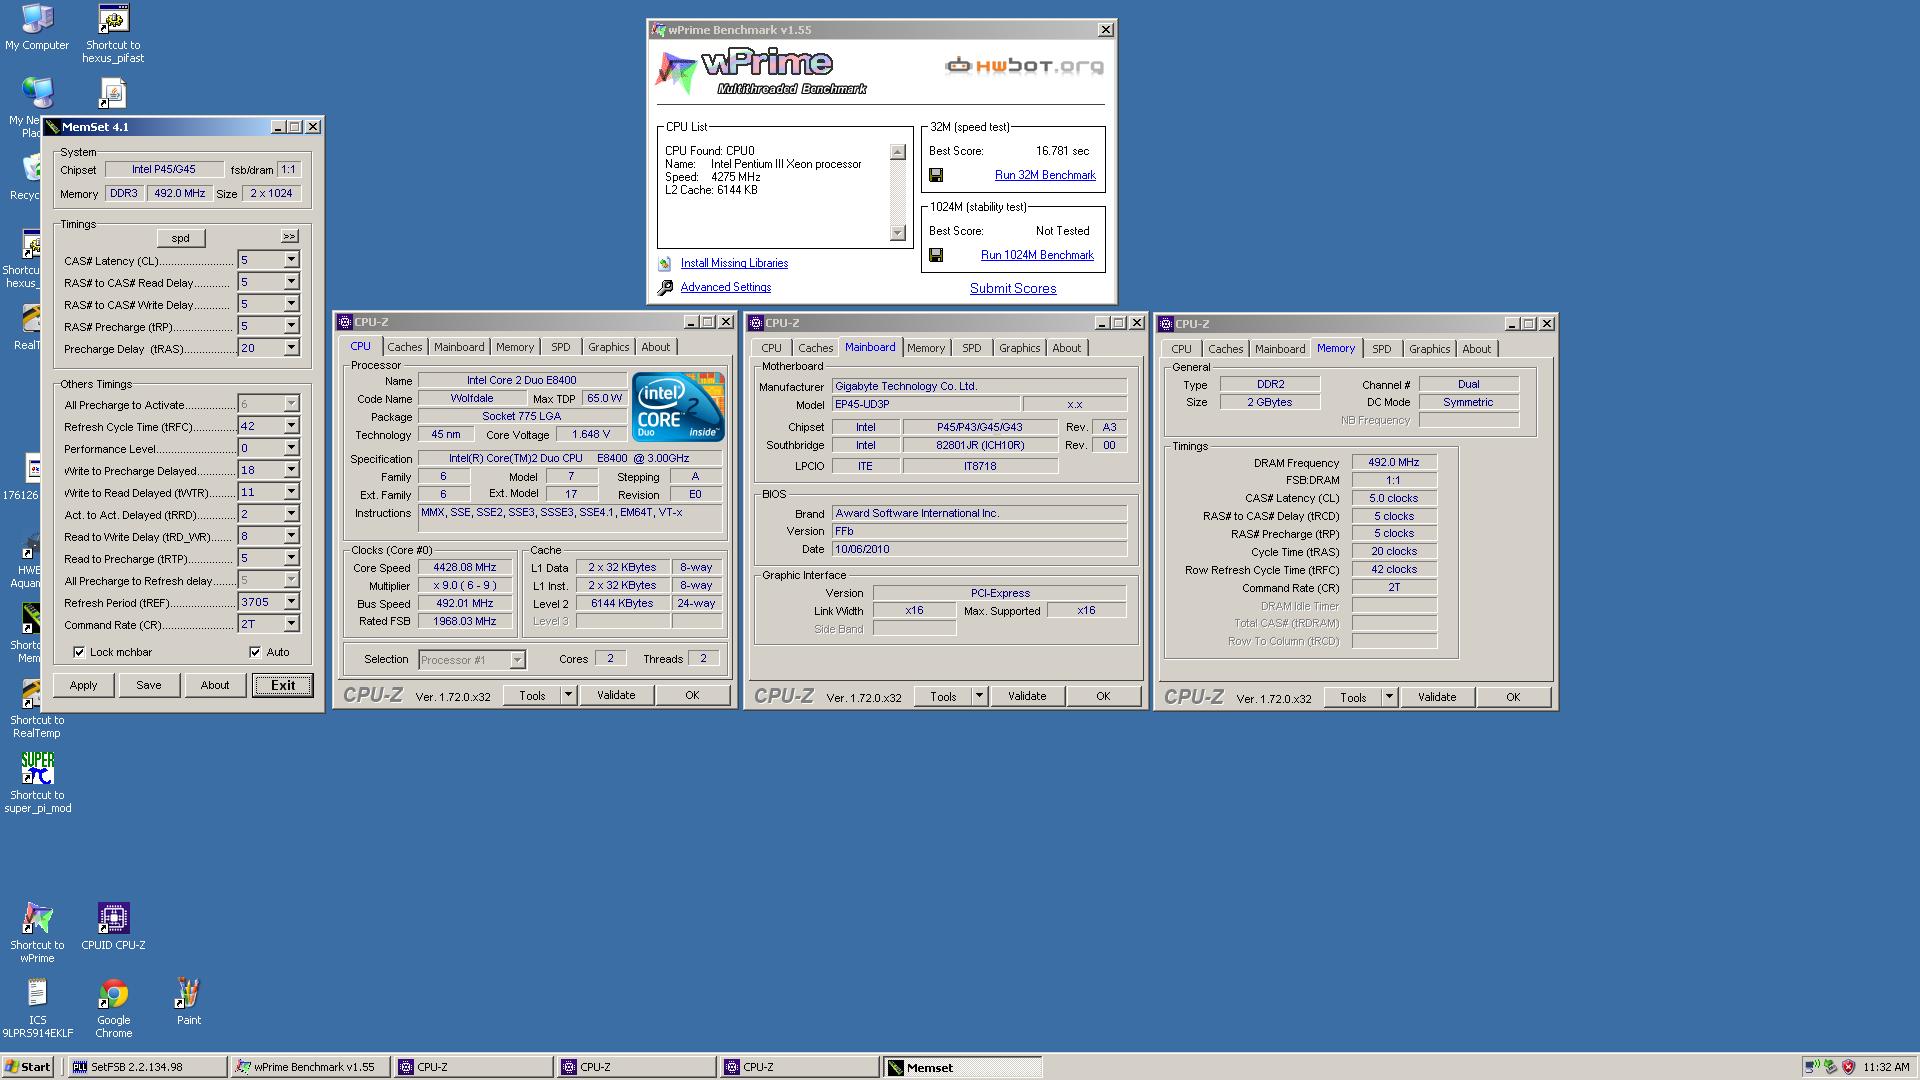Click Save in MemSet

(149, 685)
